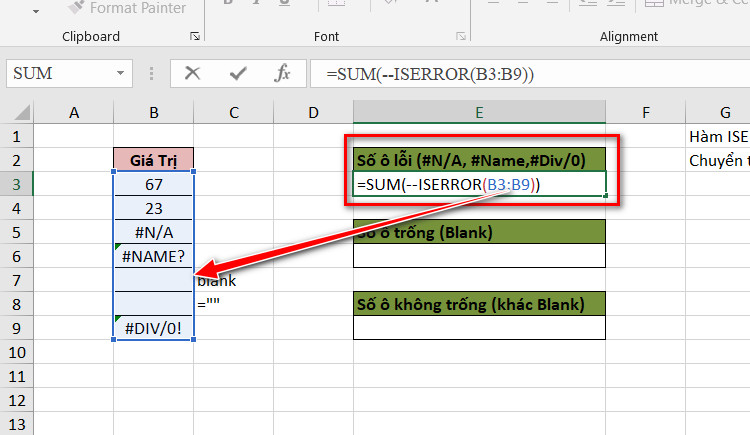
Task: Click Số ô không trống header cell
Action: tap(479, 304)
